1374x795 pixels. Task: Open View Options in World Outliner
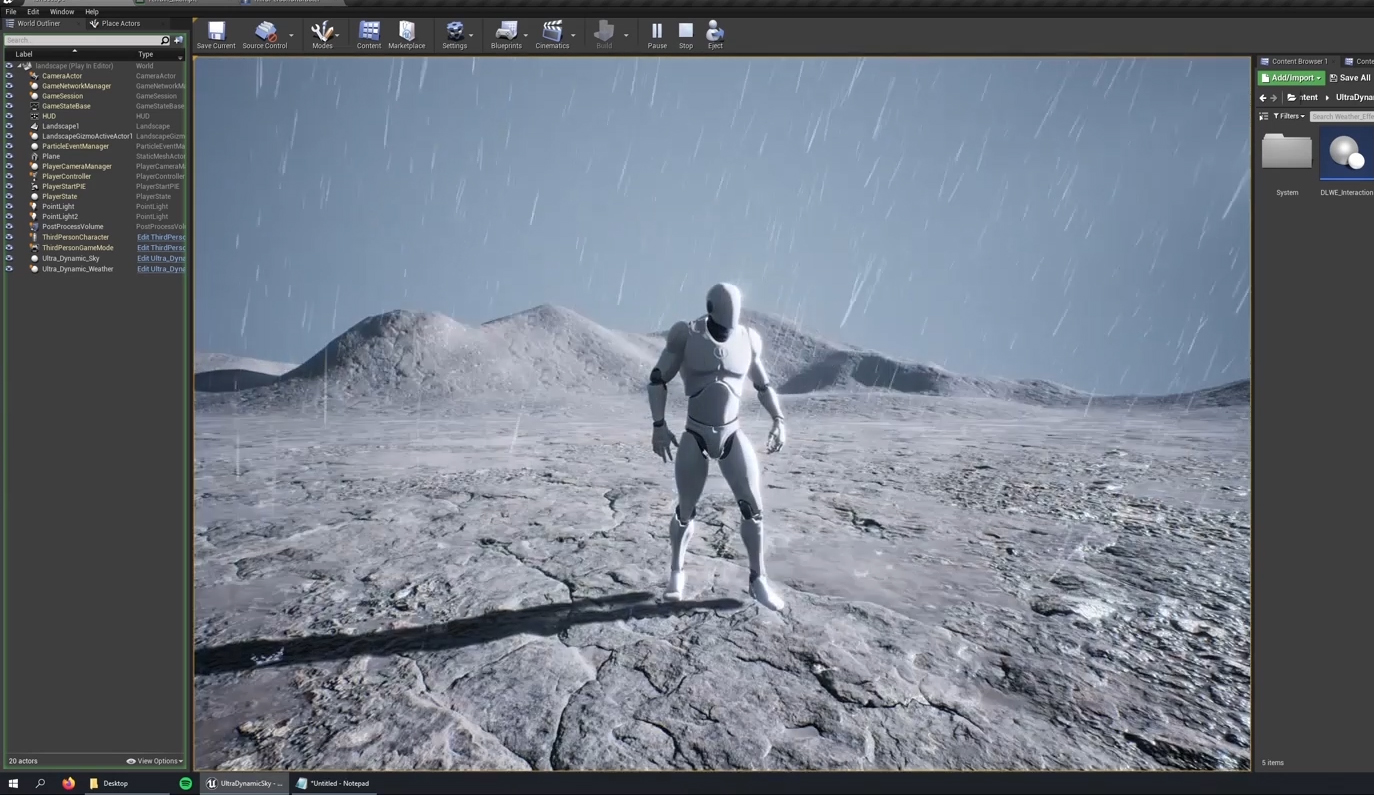(x=155, y=761)
